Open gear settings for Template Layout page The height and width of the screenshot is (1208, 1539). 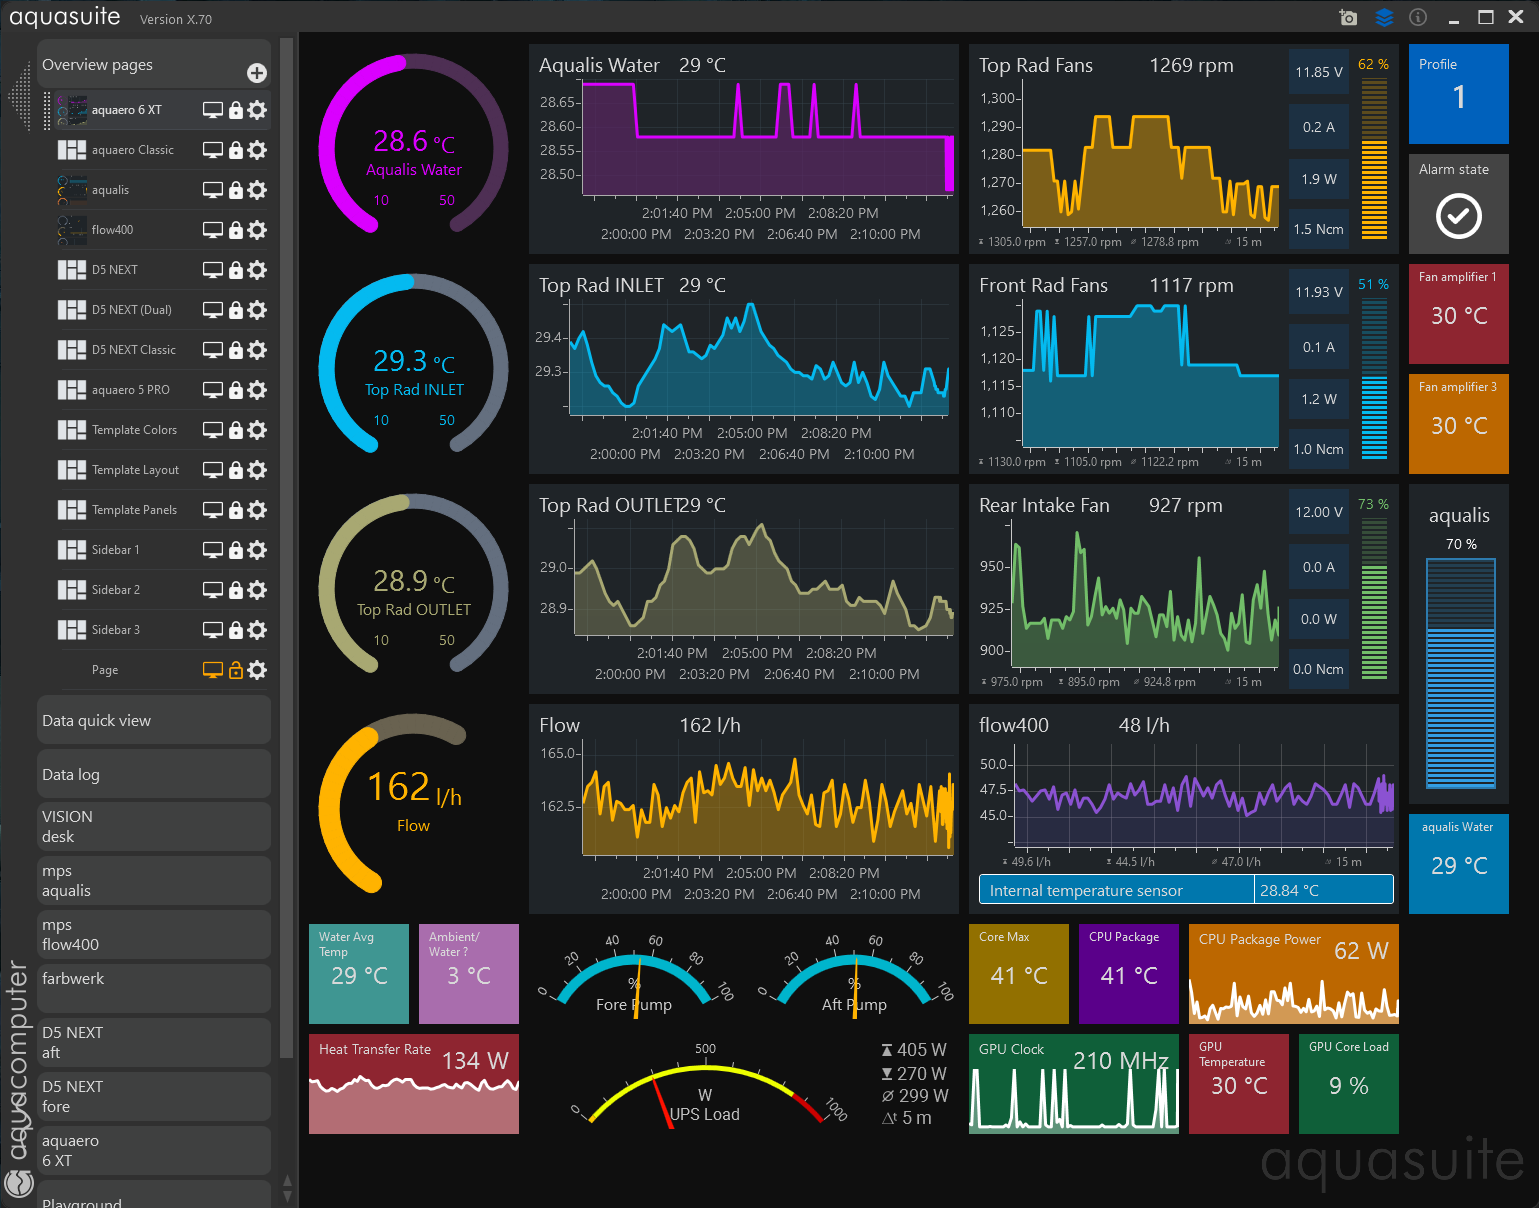coord(258,470)
